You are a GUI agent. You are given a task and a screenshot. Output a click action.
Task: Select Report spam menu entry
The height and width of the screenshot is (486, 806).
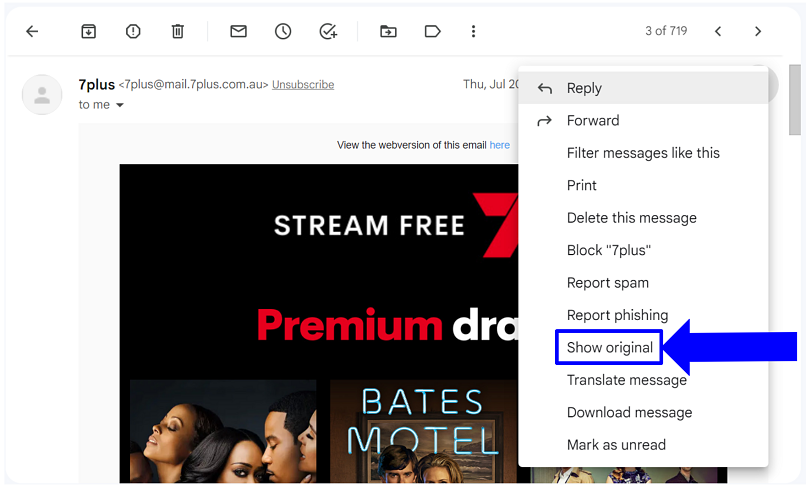click(644, 282)
